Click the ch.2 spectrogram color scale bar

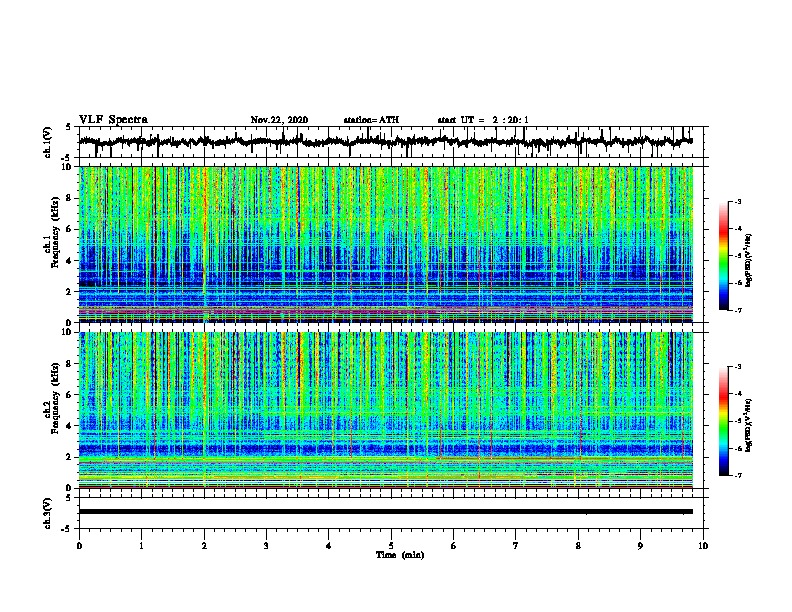[x=724, y=421]
